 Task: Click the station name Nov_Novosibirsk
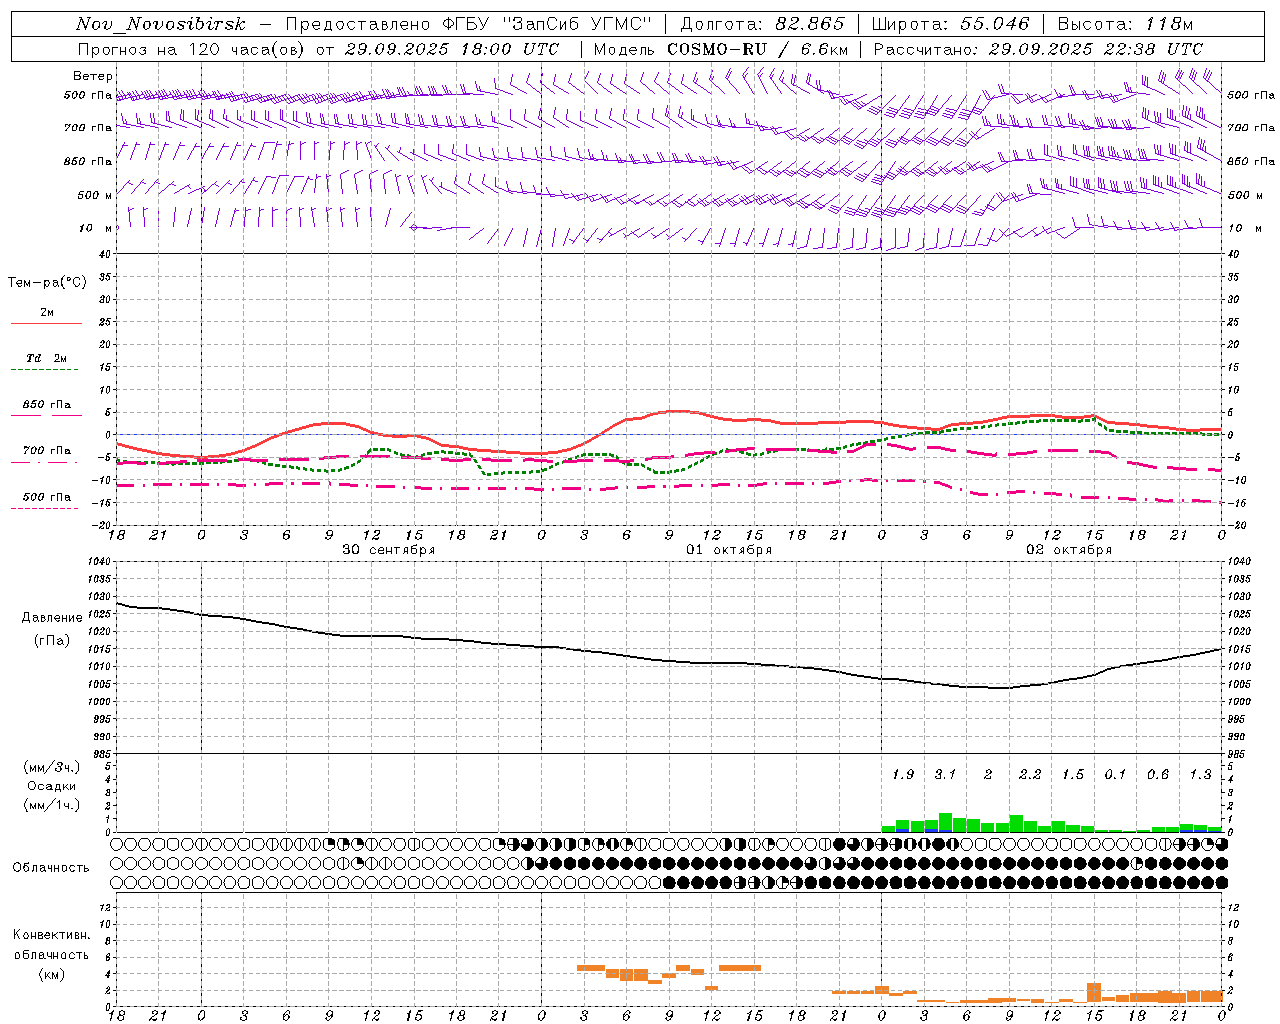pos(161,24)
